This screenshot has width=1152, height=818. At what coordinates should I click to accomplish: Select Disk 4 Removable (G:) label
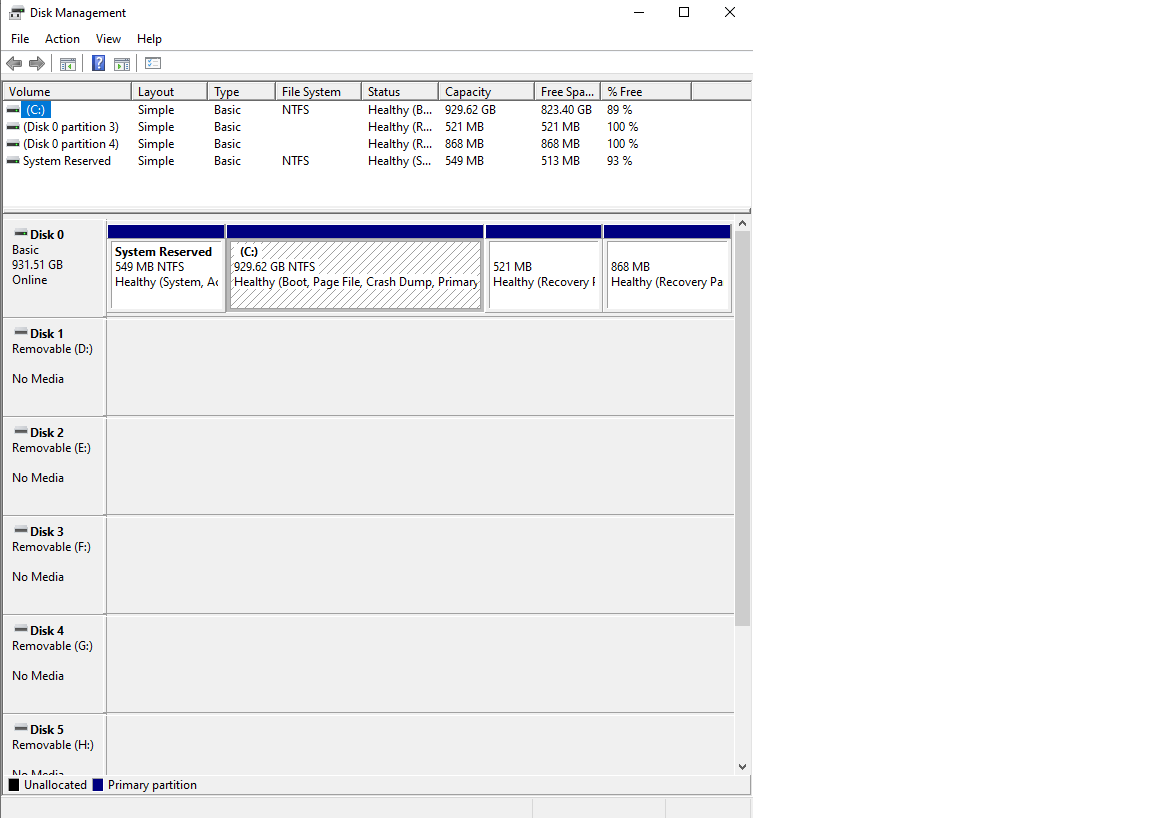(x=55, y=664)
